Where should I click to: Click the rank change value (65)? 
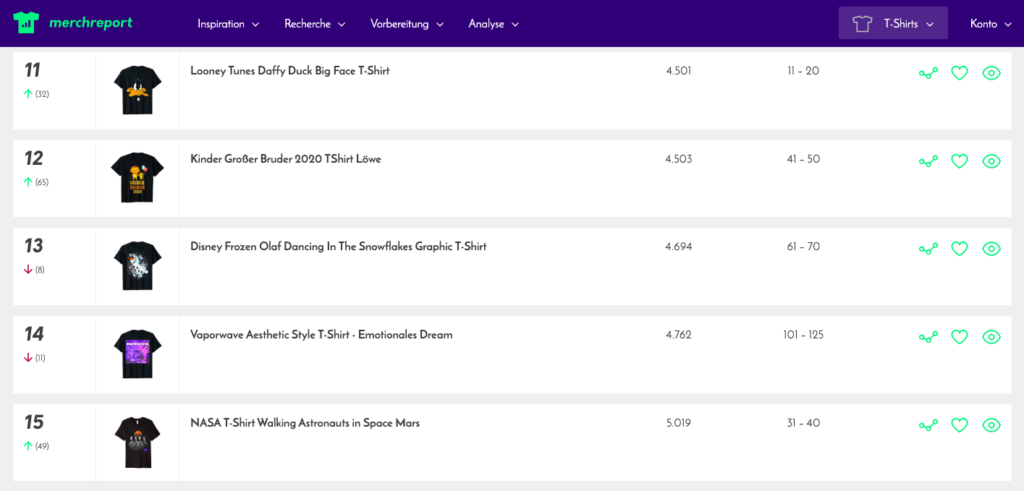42,182
